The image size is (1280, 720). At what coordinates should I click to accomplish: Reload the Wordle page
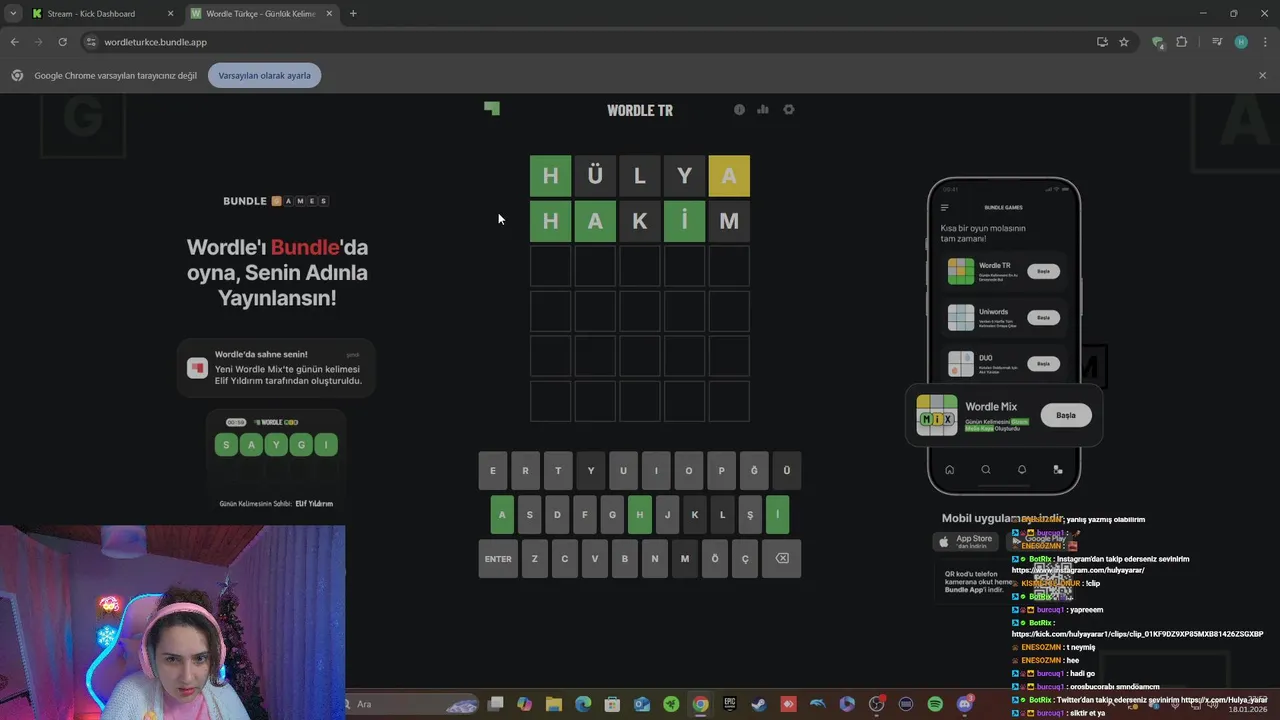[x=62, y=42]
